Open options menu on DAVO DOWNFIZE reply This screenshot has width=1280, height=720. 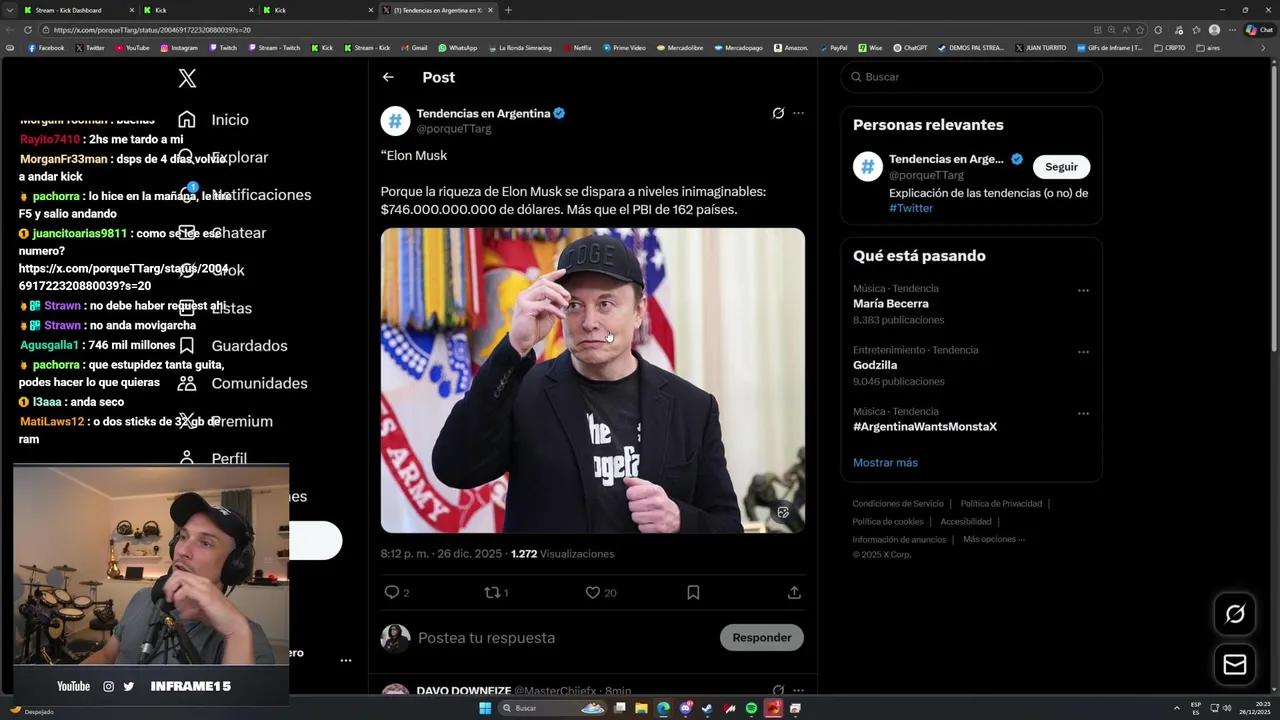coord(798,691)
